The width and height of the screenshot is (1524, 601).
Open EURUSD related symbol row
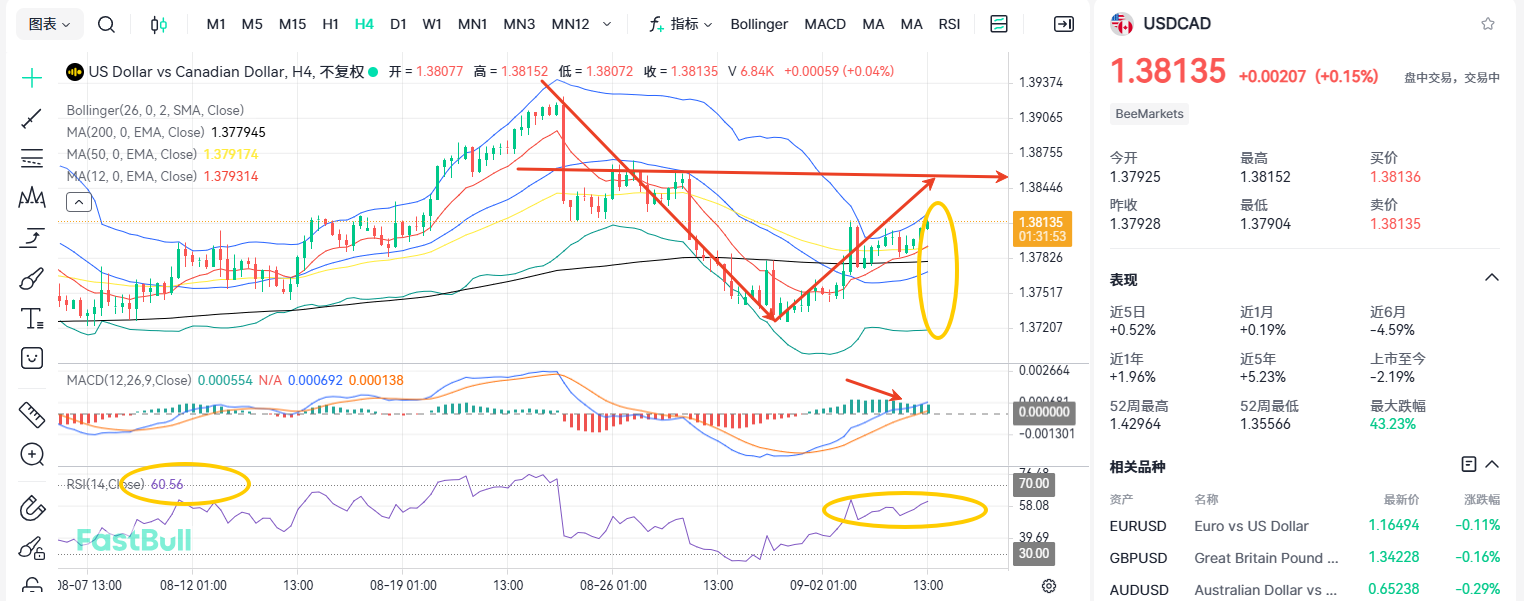(1305, 526)
